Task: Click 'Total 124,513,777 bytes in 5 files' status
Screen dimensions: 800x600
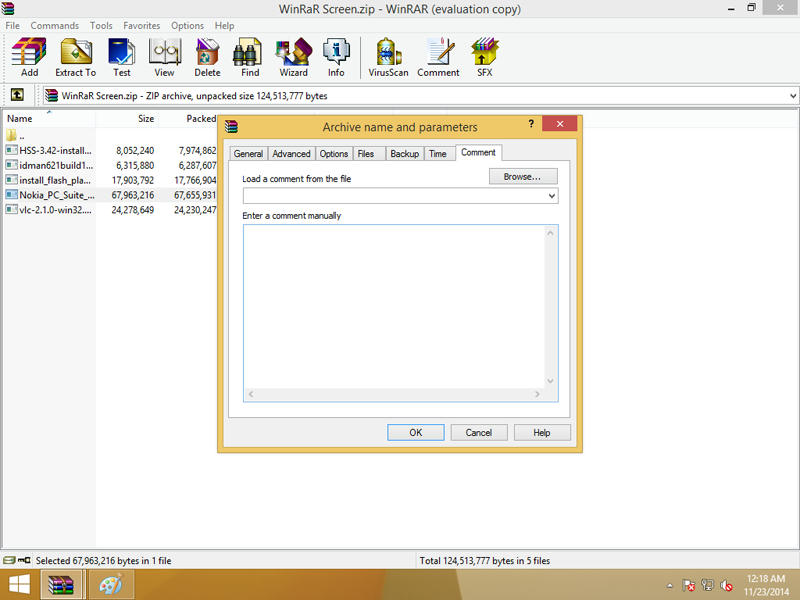Action: point(485,561)
